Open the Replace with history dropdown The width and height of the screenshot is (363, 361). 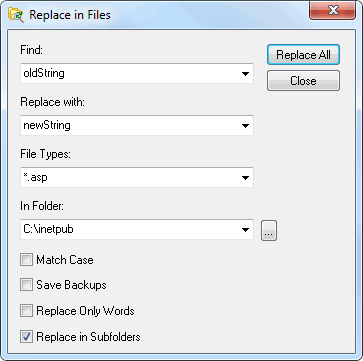[245, 126]
